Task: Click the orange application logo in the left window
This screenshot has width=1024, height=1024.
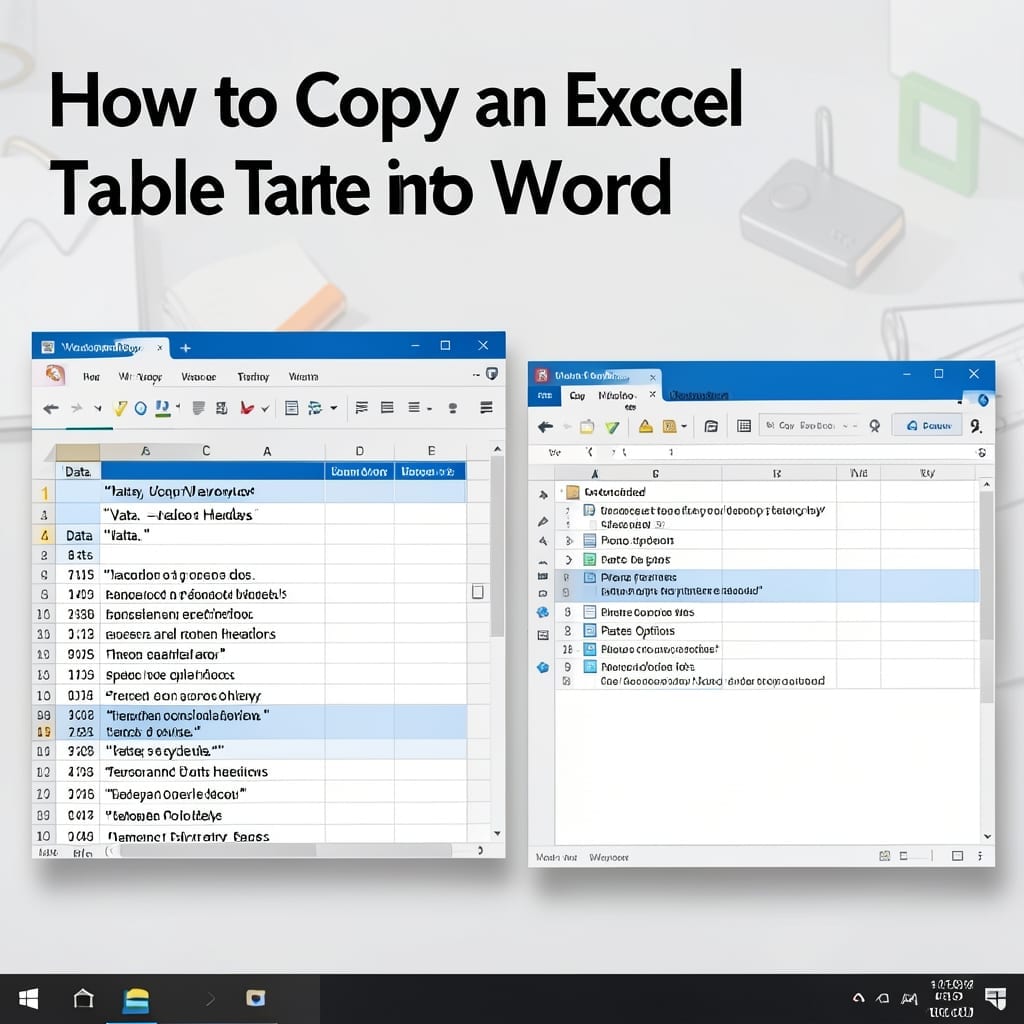Action: coord(55,374)
